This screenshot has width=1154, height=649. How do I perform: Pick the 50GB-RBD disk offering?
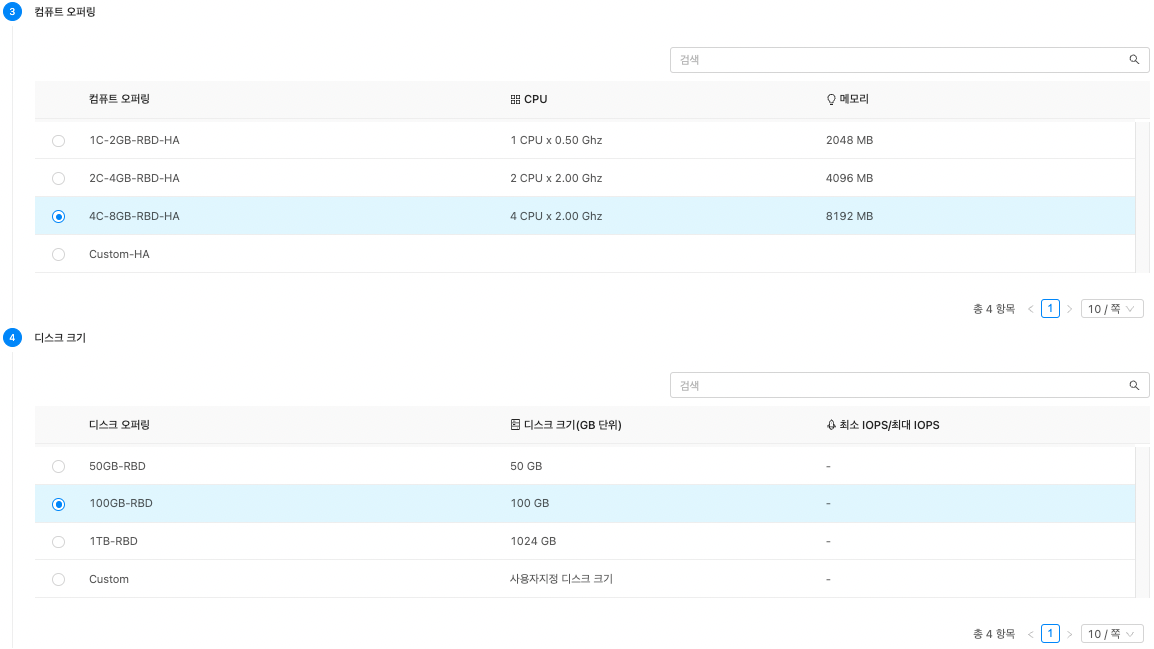tap(58, 467)
